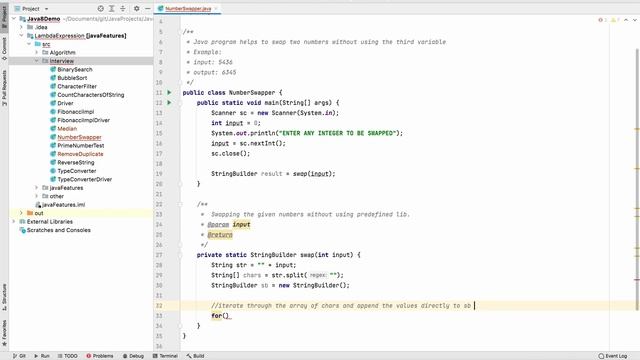
Task: Open TypeConverterDriver class
Action: (84, 180)
